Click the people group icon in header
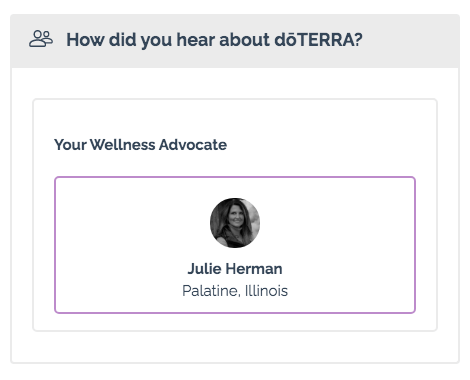The height and width of the screenshot is (380, 470). pos(41,39)
